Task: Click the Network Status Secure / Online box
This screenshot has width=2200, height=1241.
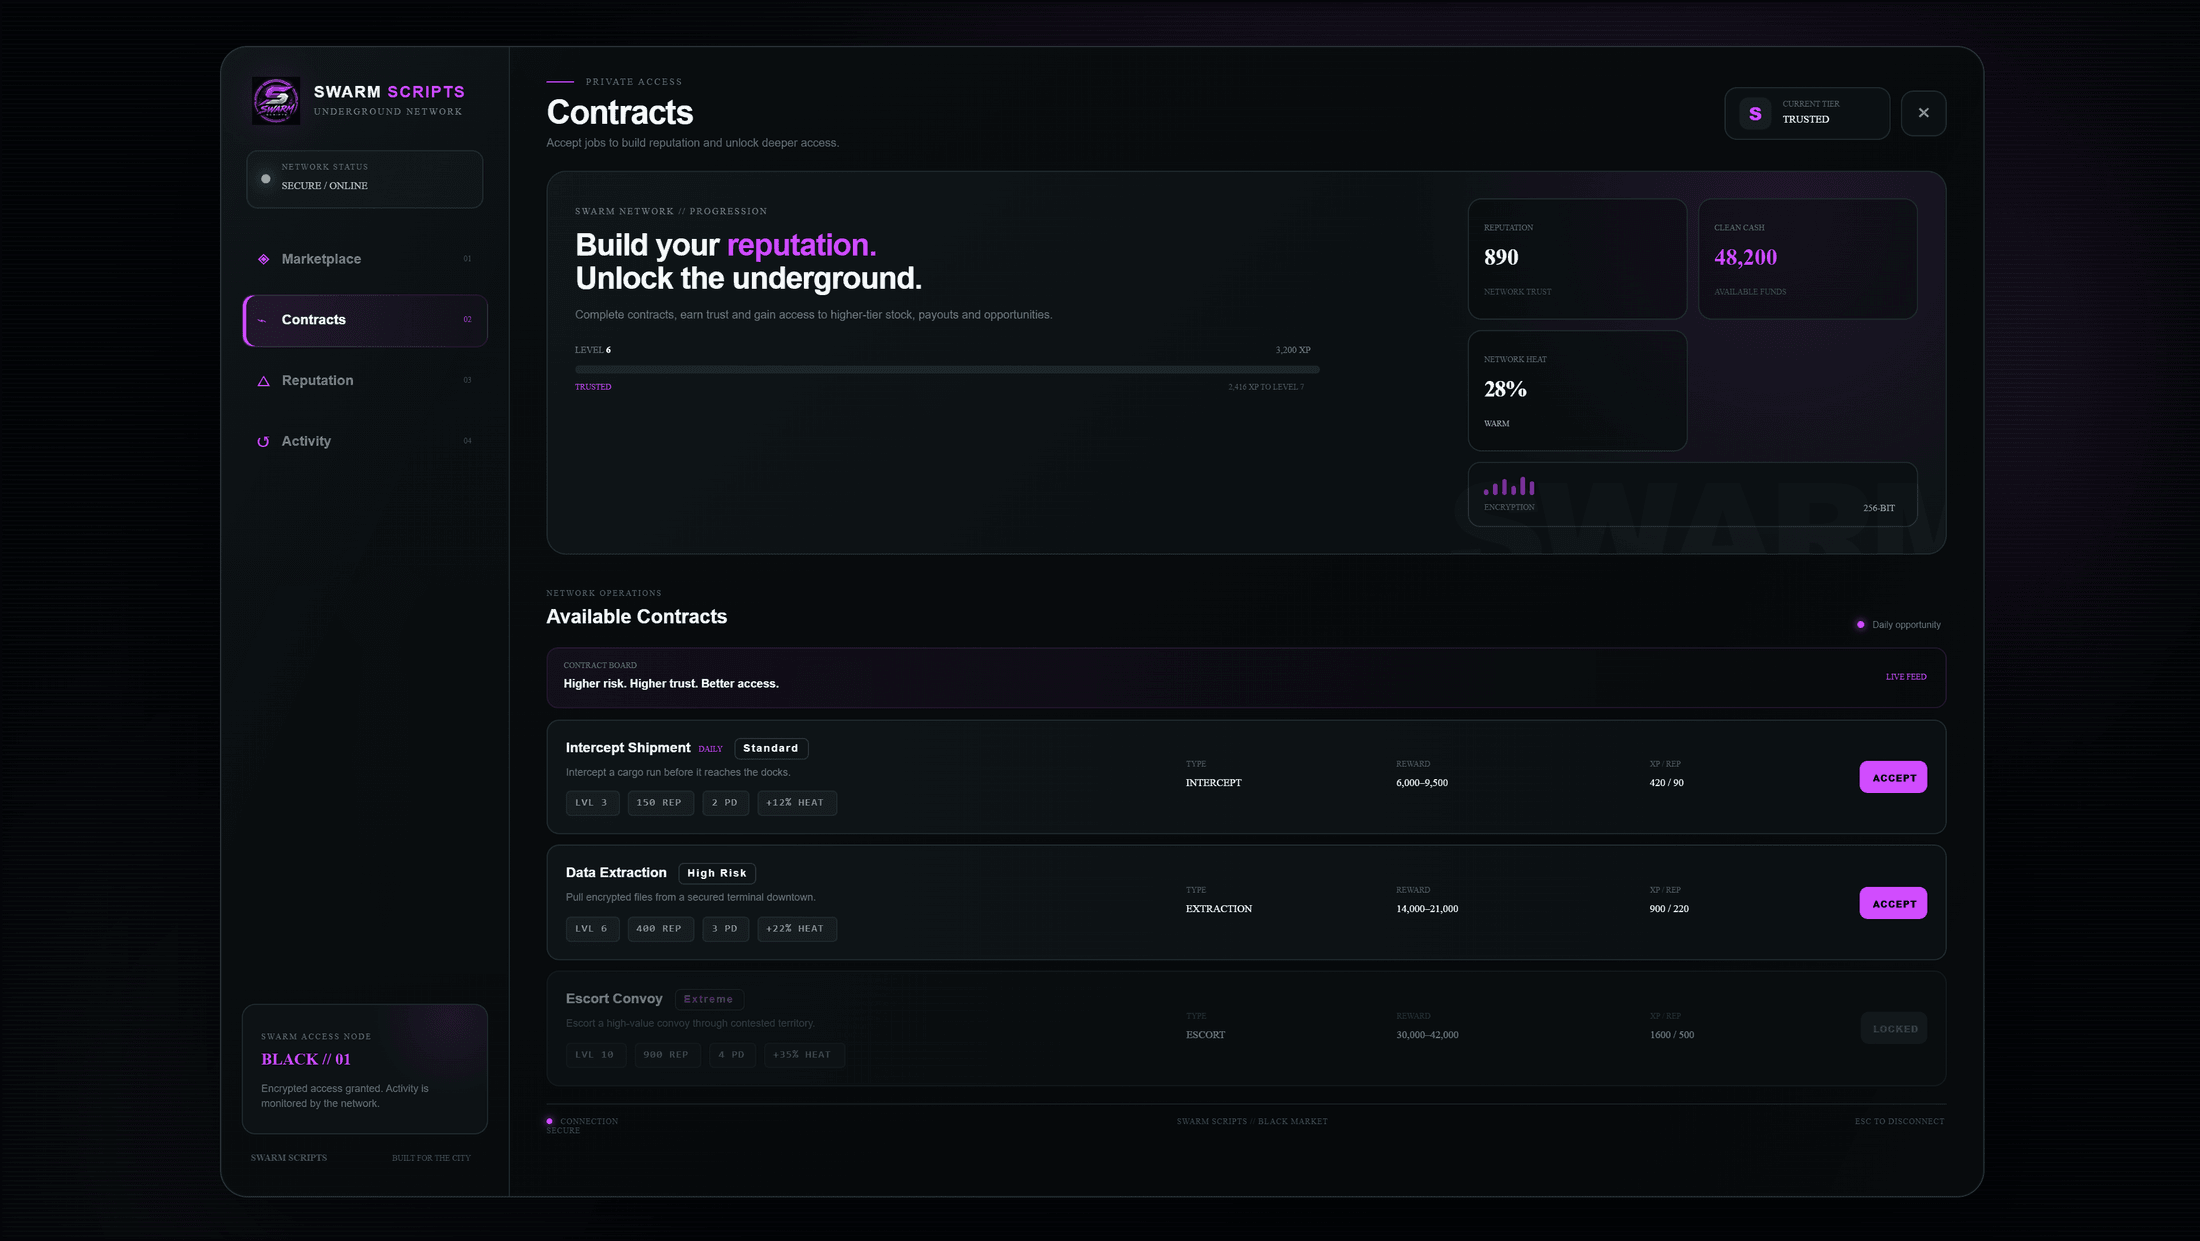Action: pyautogui.click(x=365, y=179)
